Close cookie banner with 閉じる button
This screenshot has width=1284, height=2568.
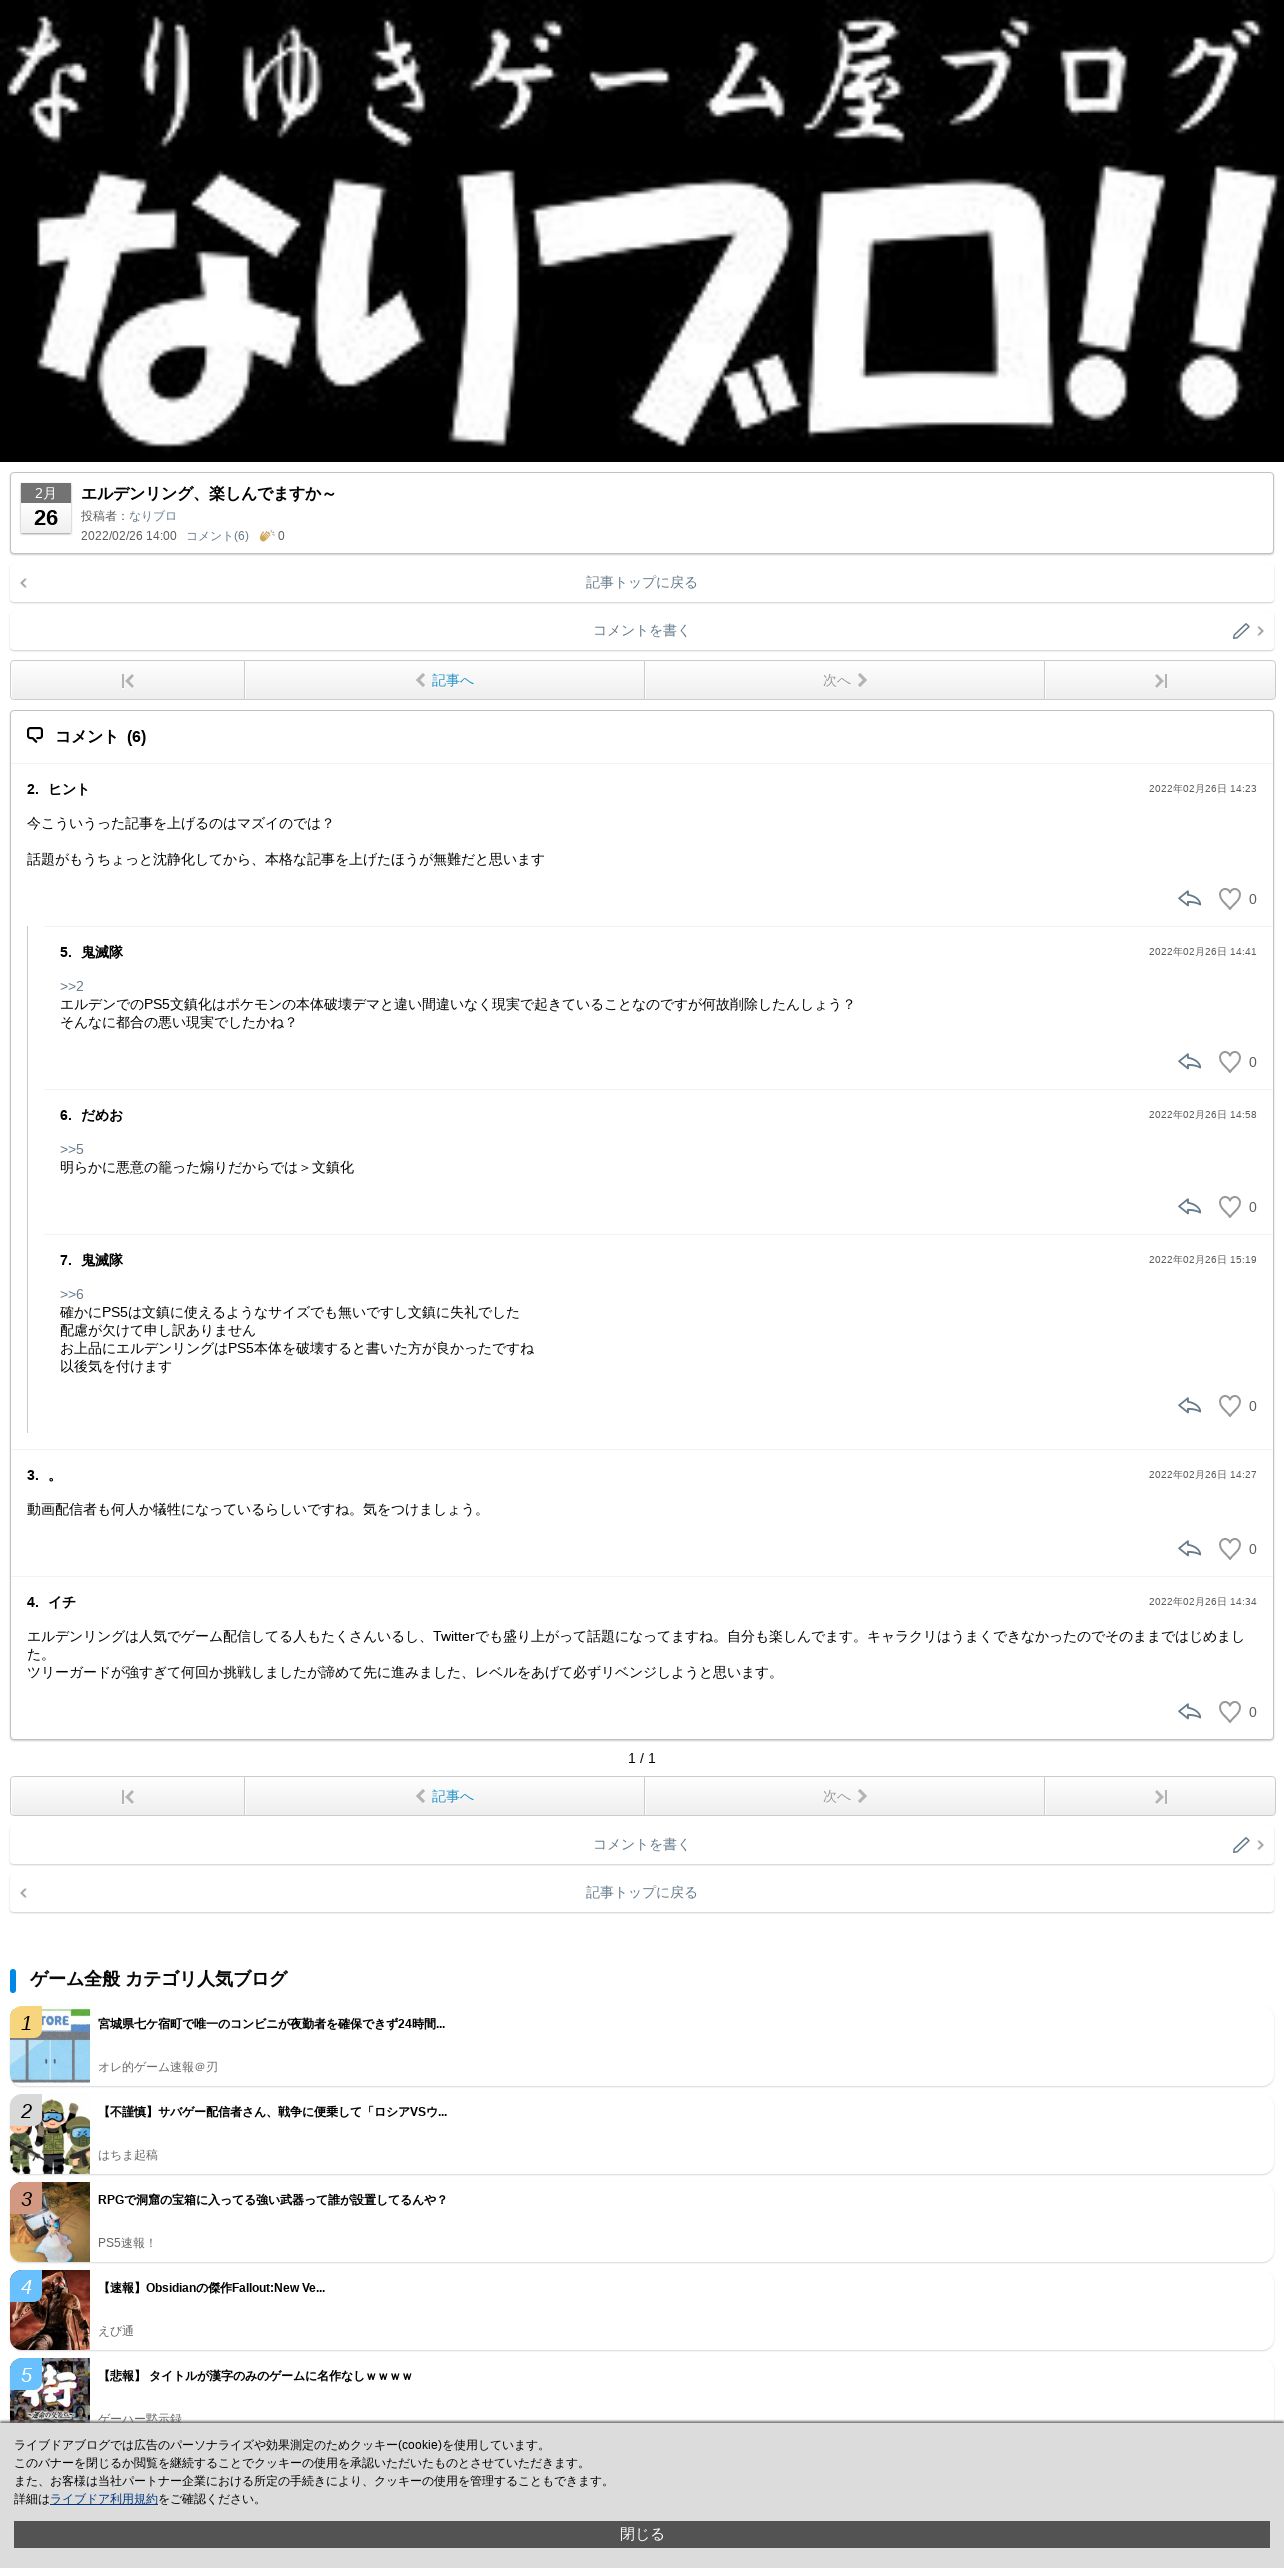642,2534
